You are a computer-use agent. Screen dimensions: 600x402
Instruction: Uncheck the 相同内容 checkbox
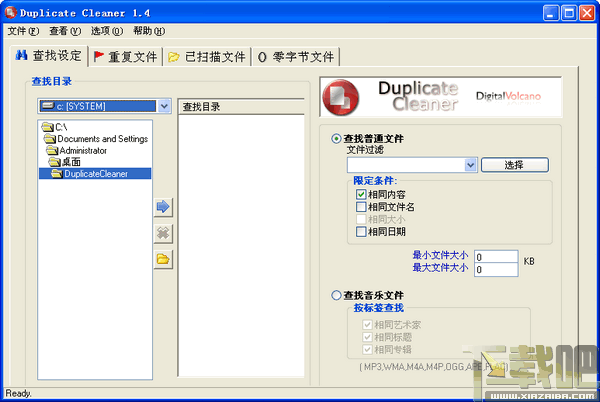coord(361,194)
